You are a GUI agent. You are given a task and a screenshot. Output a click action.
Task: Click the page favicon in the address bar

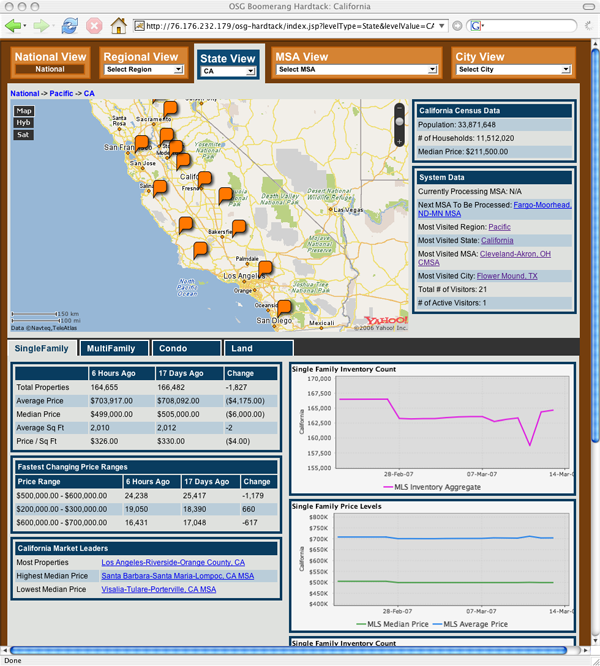click(x=139, y=26)
